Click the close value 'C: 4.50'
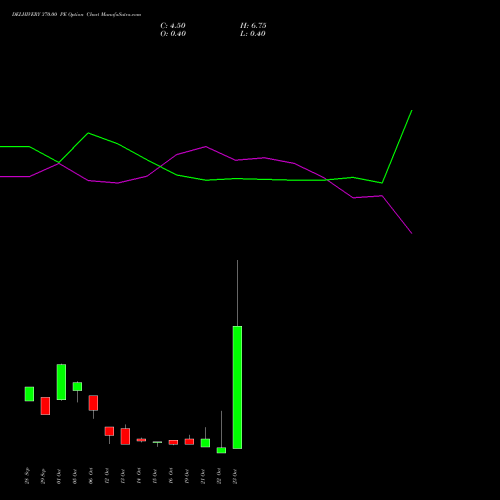This screenshot has width=500, height=500. (173, 26)
